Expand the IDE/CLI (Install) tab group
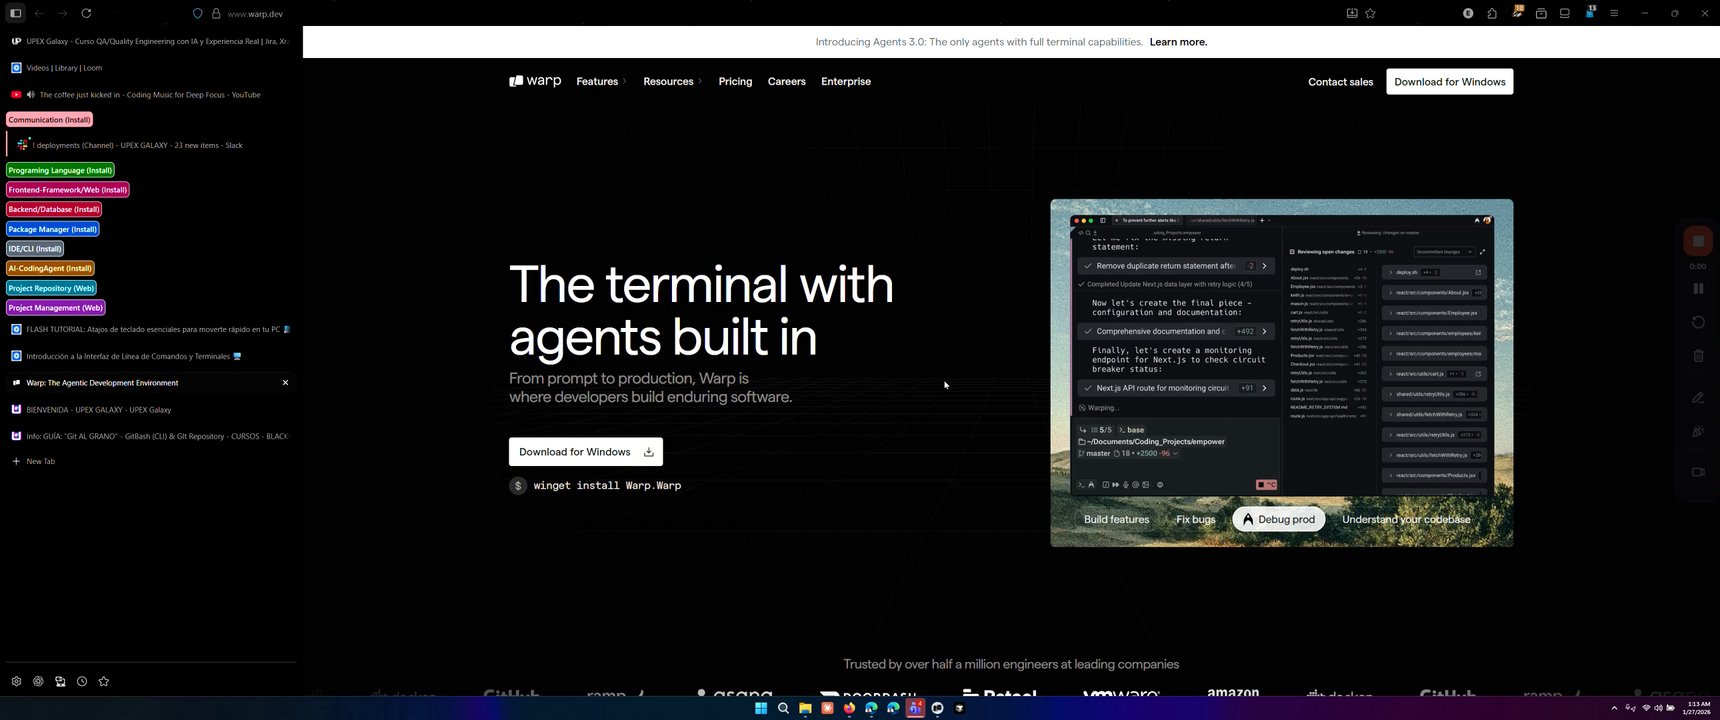This screenshot has height=720, width=1720. (x=35, y=248)
